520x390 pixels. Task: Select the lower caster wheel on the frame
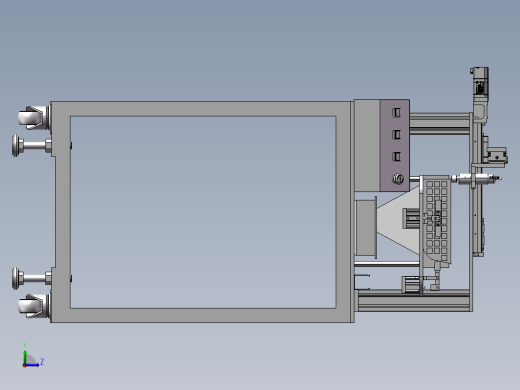pyautogui.click(x=31, y=306)
